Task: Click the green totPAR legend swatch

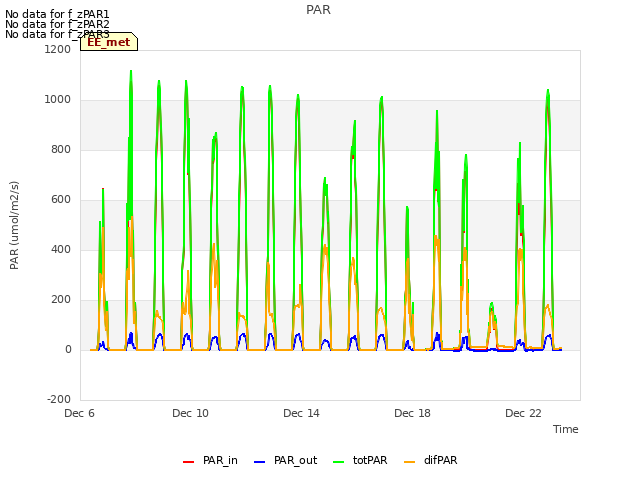Action: tap(338, 462)
